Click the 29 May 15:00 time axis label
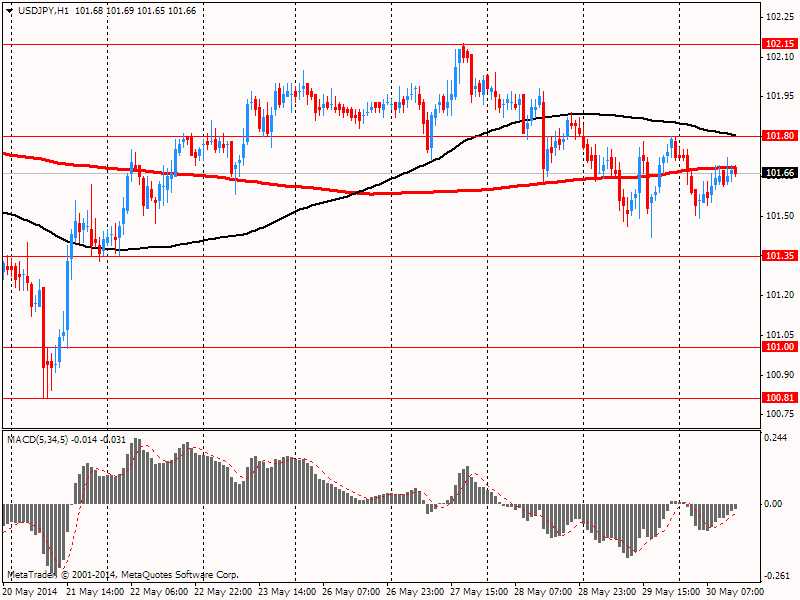Screen dimensions: 800x600 click(670, 592)
